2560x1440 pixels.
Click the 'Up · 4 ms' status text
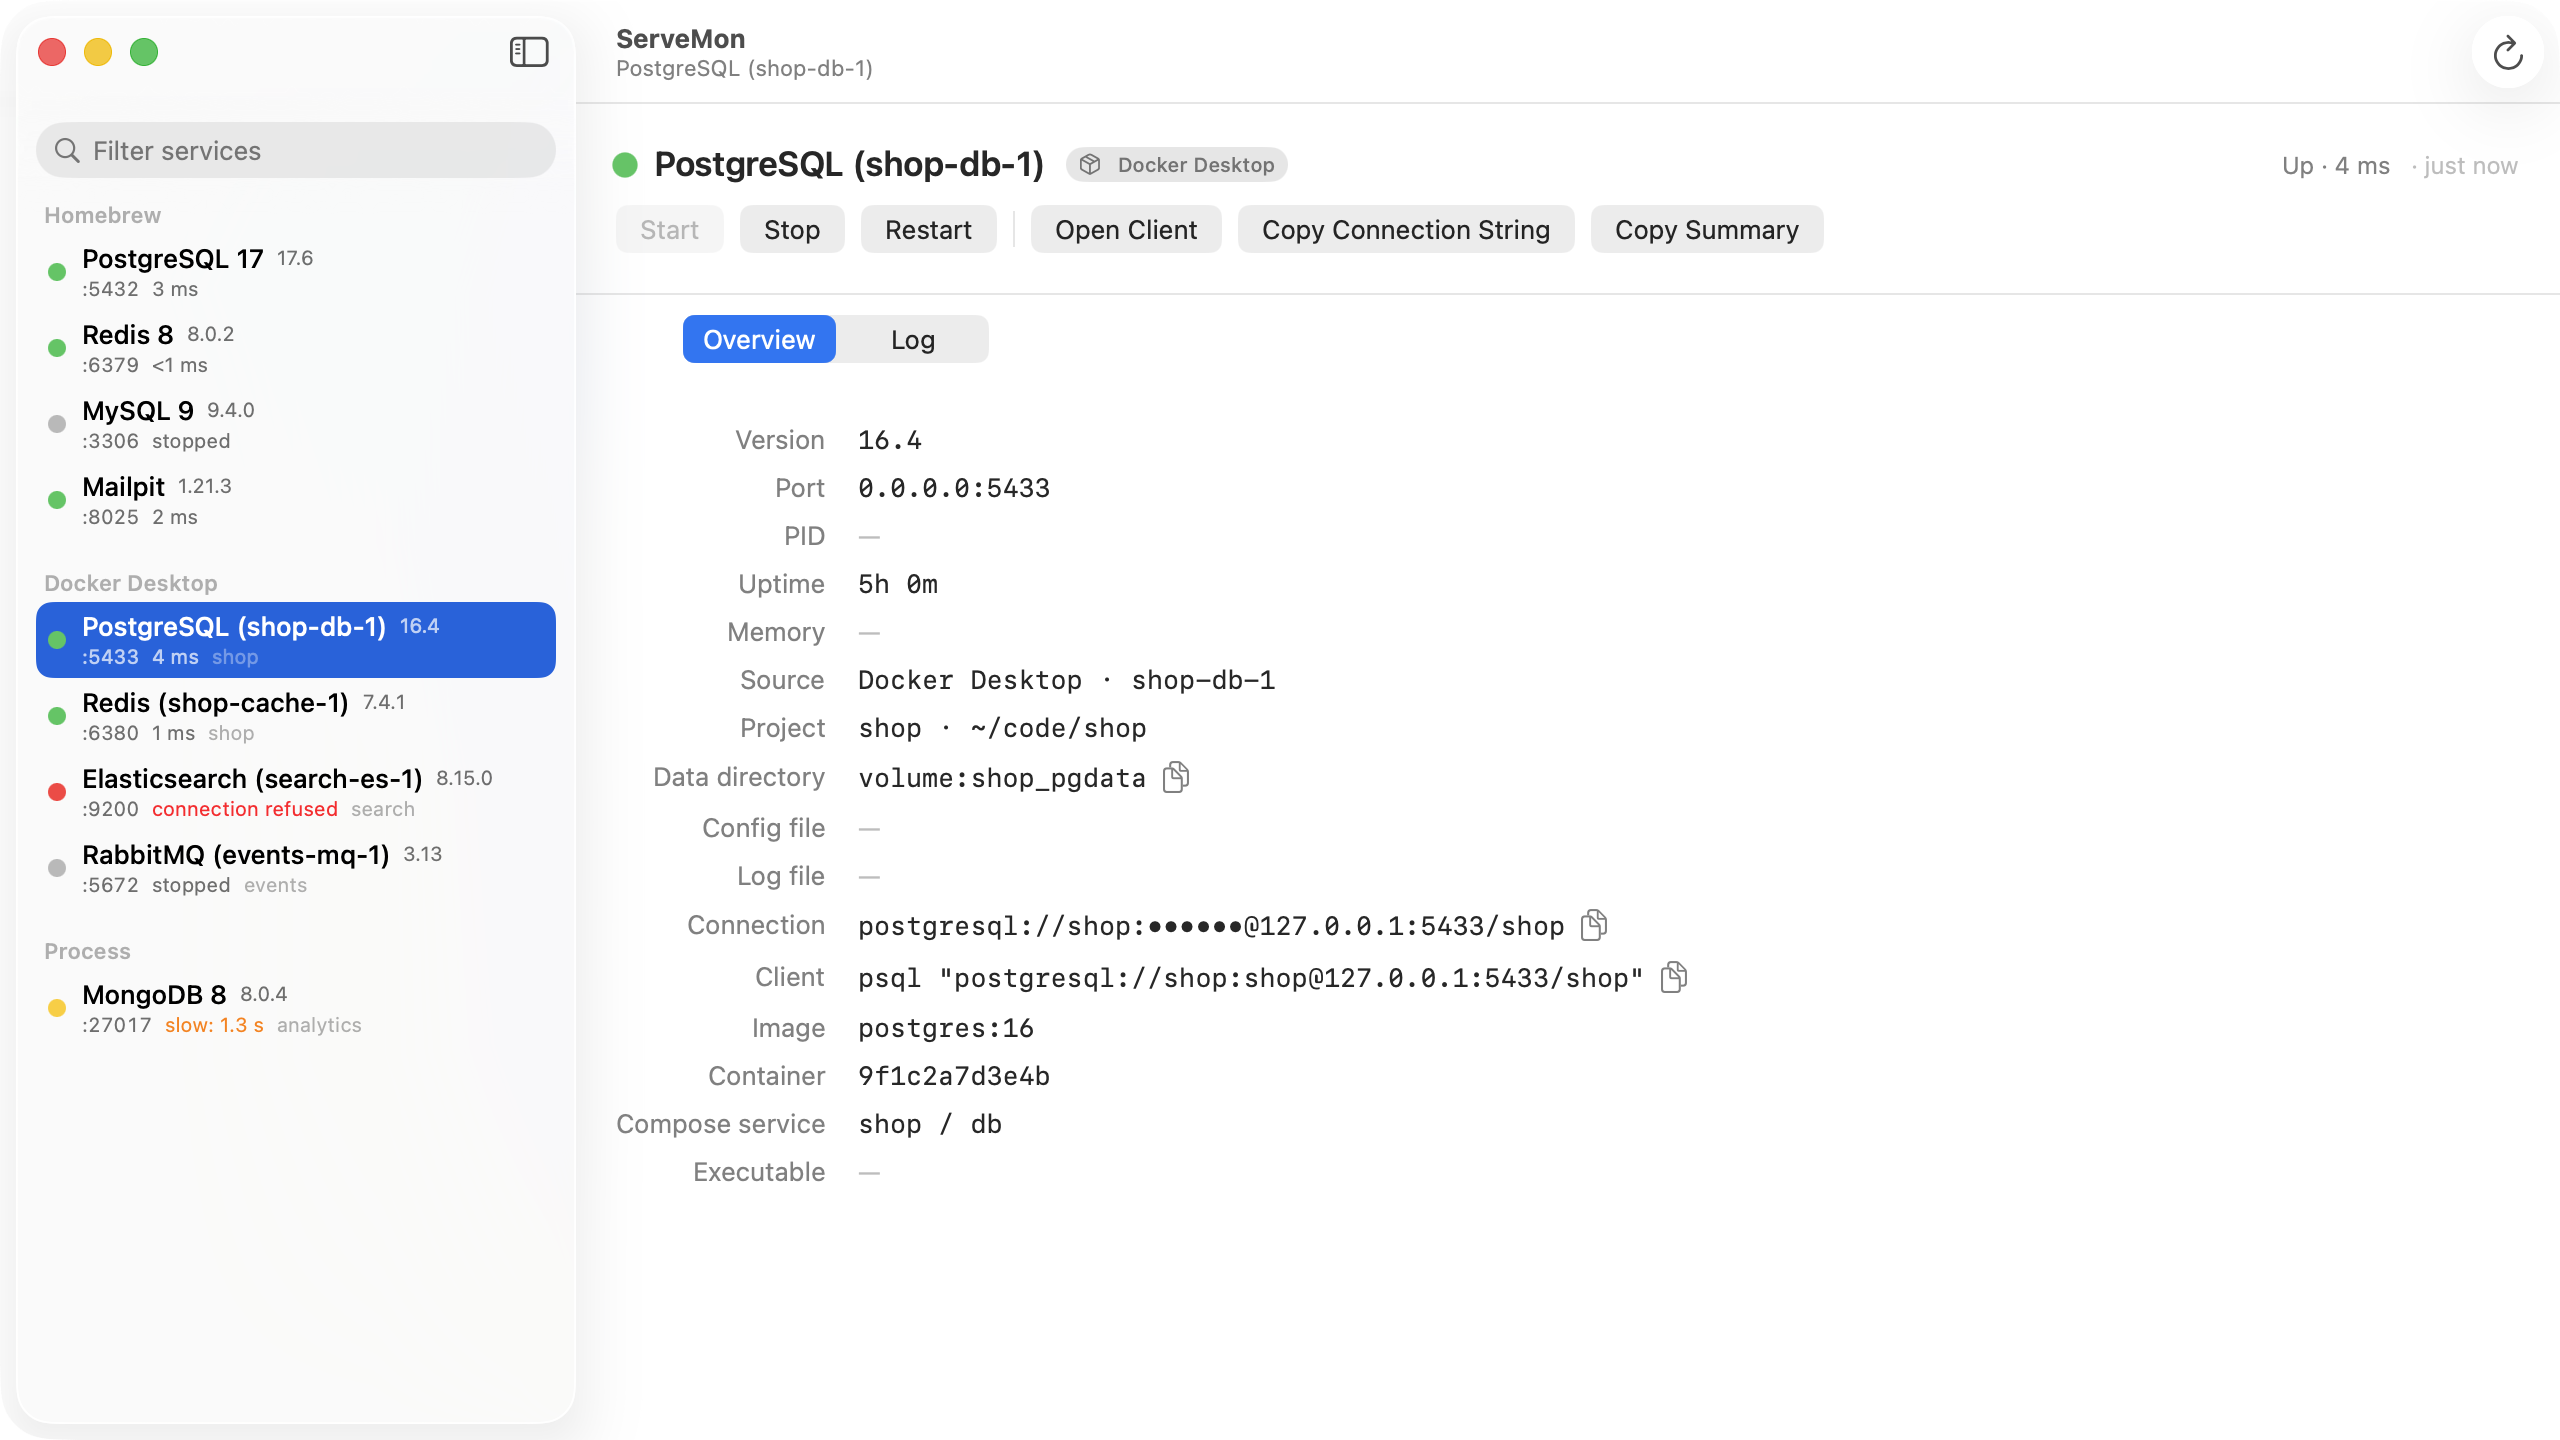(2336, 166)
